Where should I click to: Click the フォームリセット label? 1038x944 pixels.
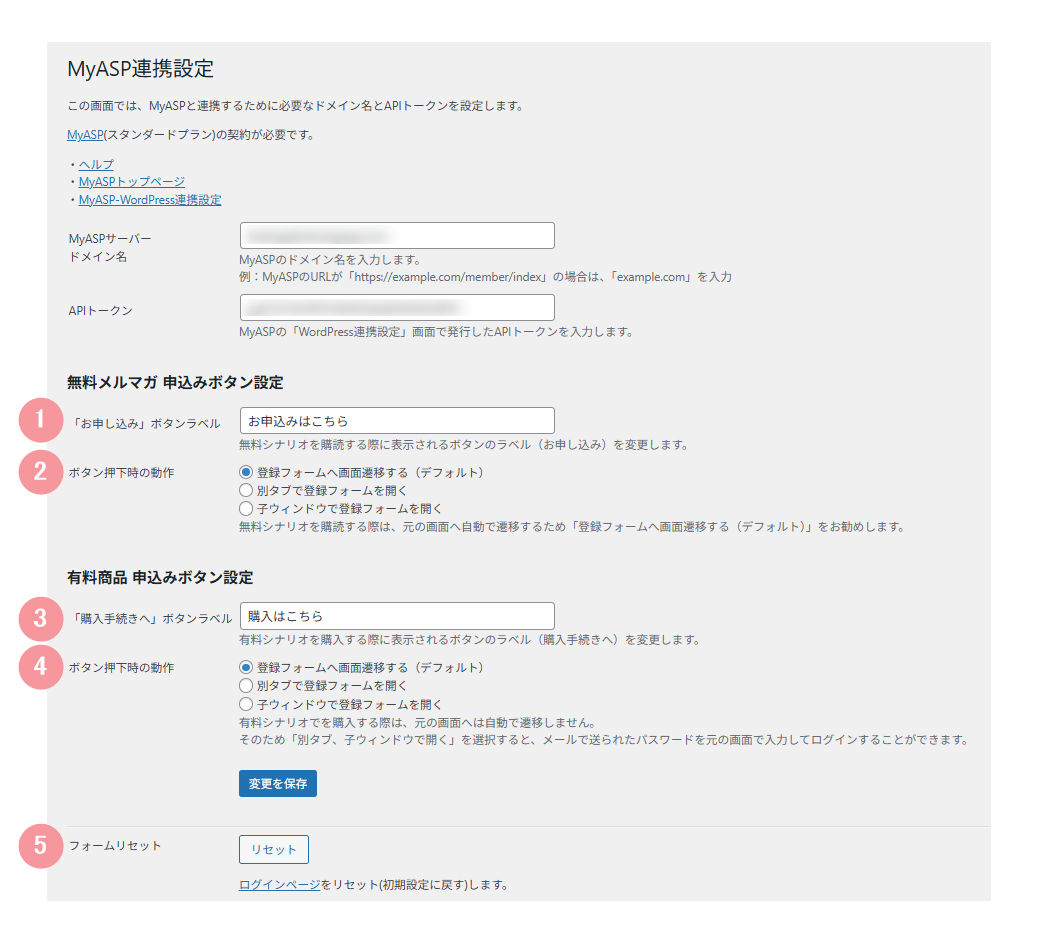tap(115, 846)
